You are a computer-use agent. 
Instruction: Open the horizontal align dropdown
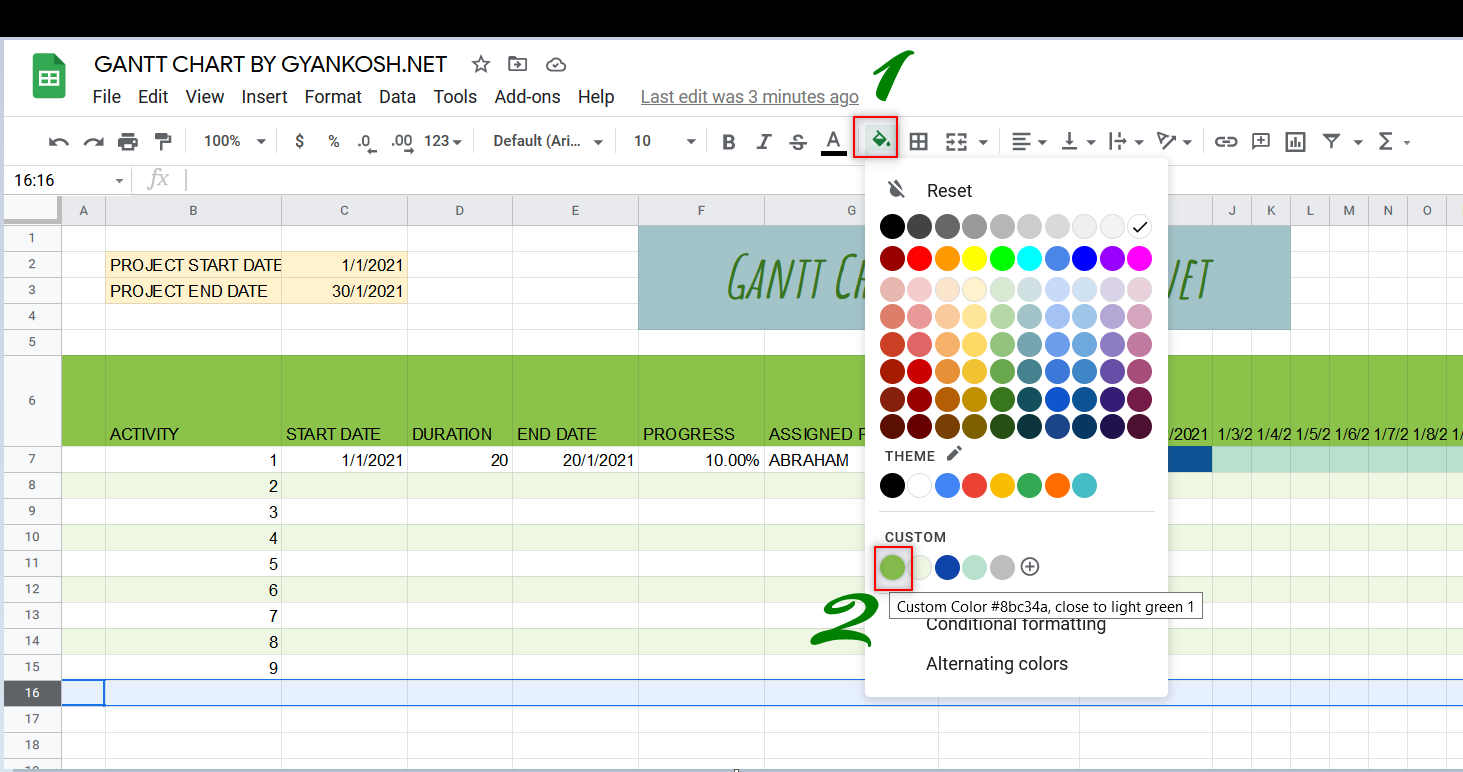1028,141
